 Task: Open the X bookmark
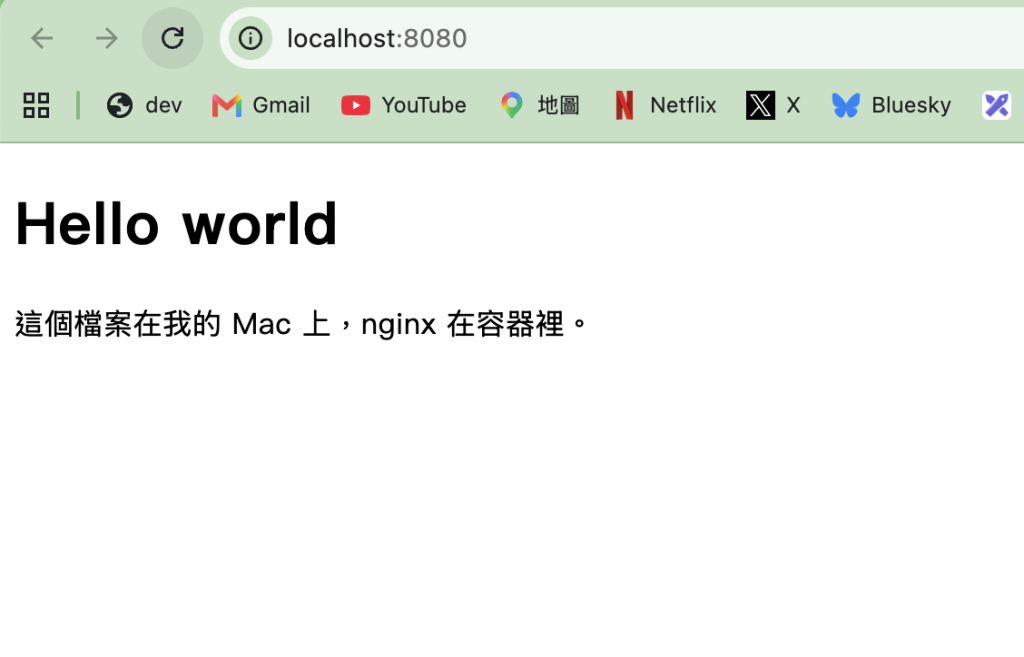click(x=773, y=105)
